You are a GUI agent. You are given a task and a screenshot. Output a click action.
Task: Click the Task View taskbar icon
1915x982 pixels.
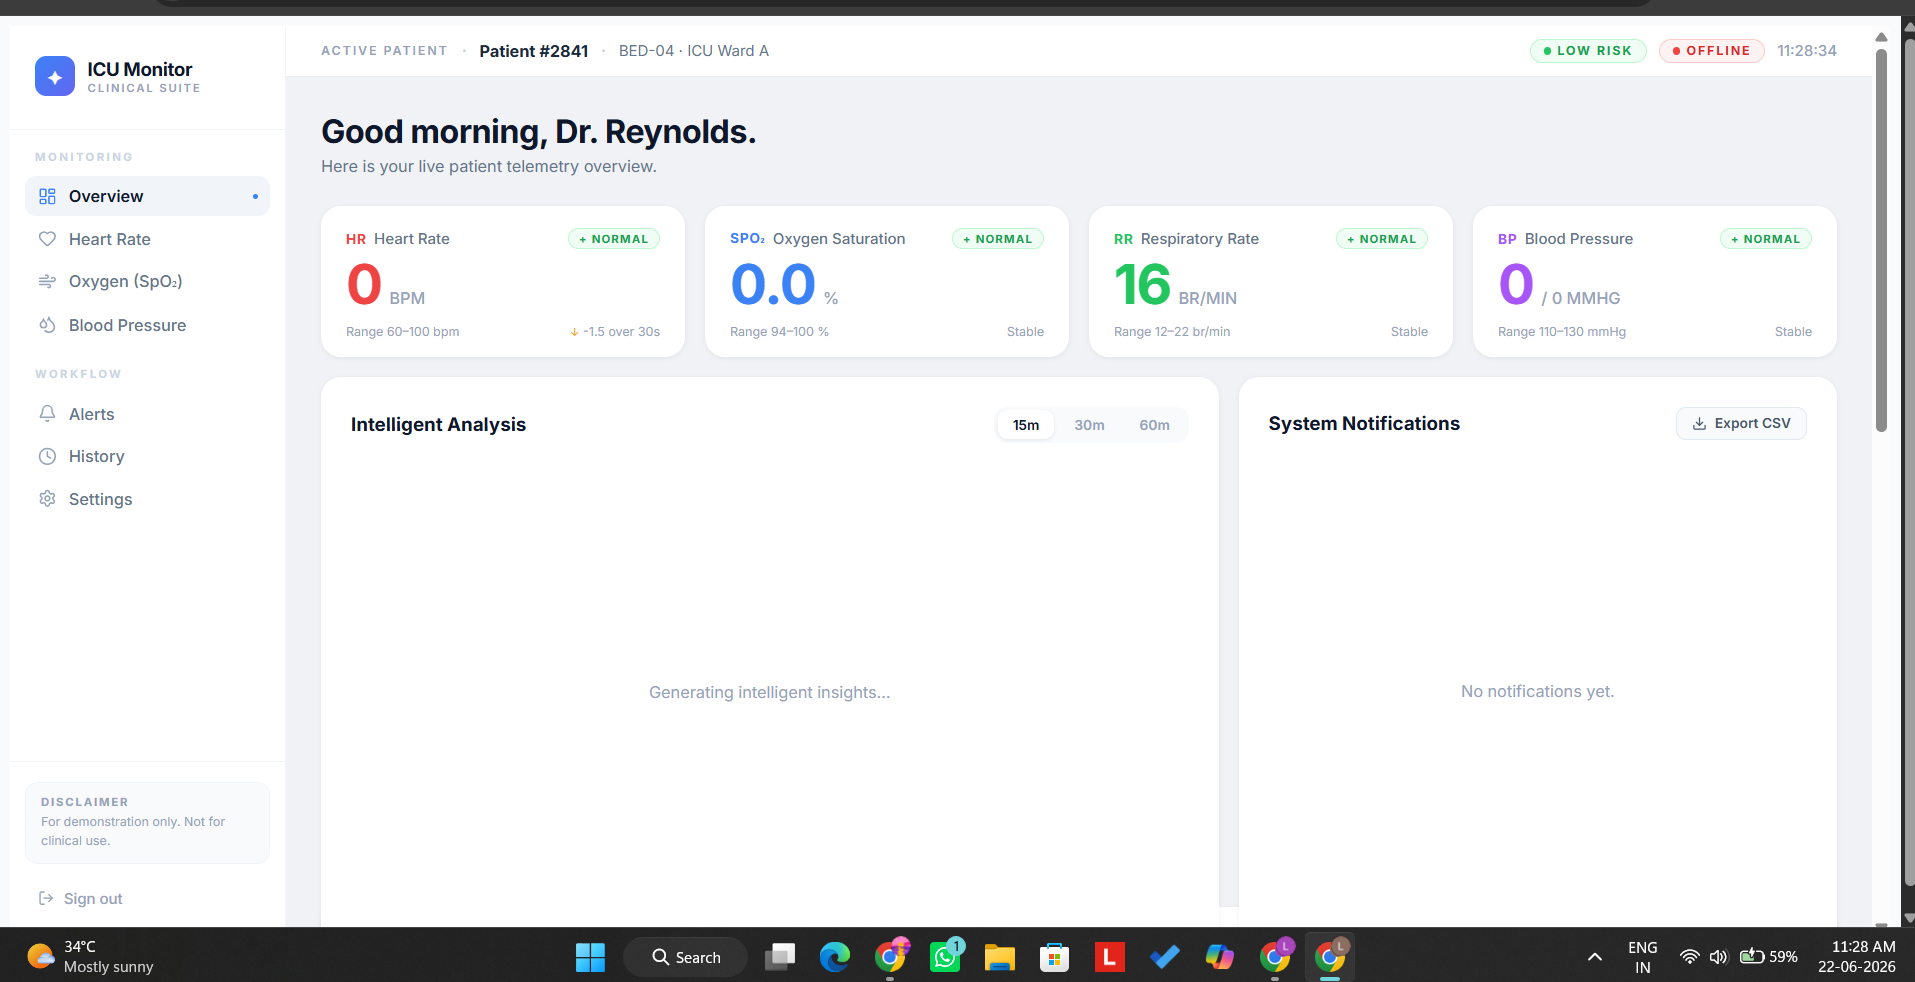(780, 957)
